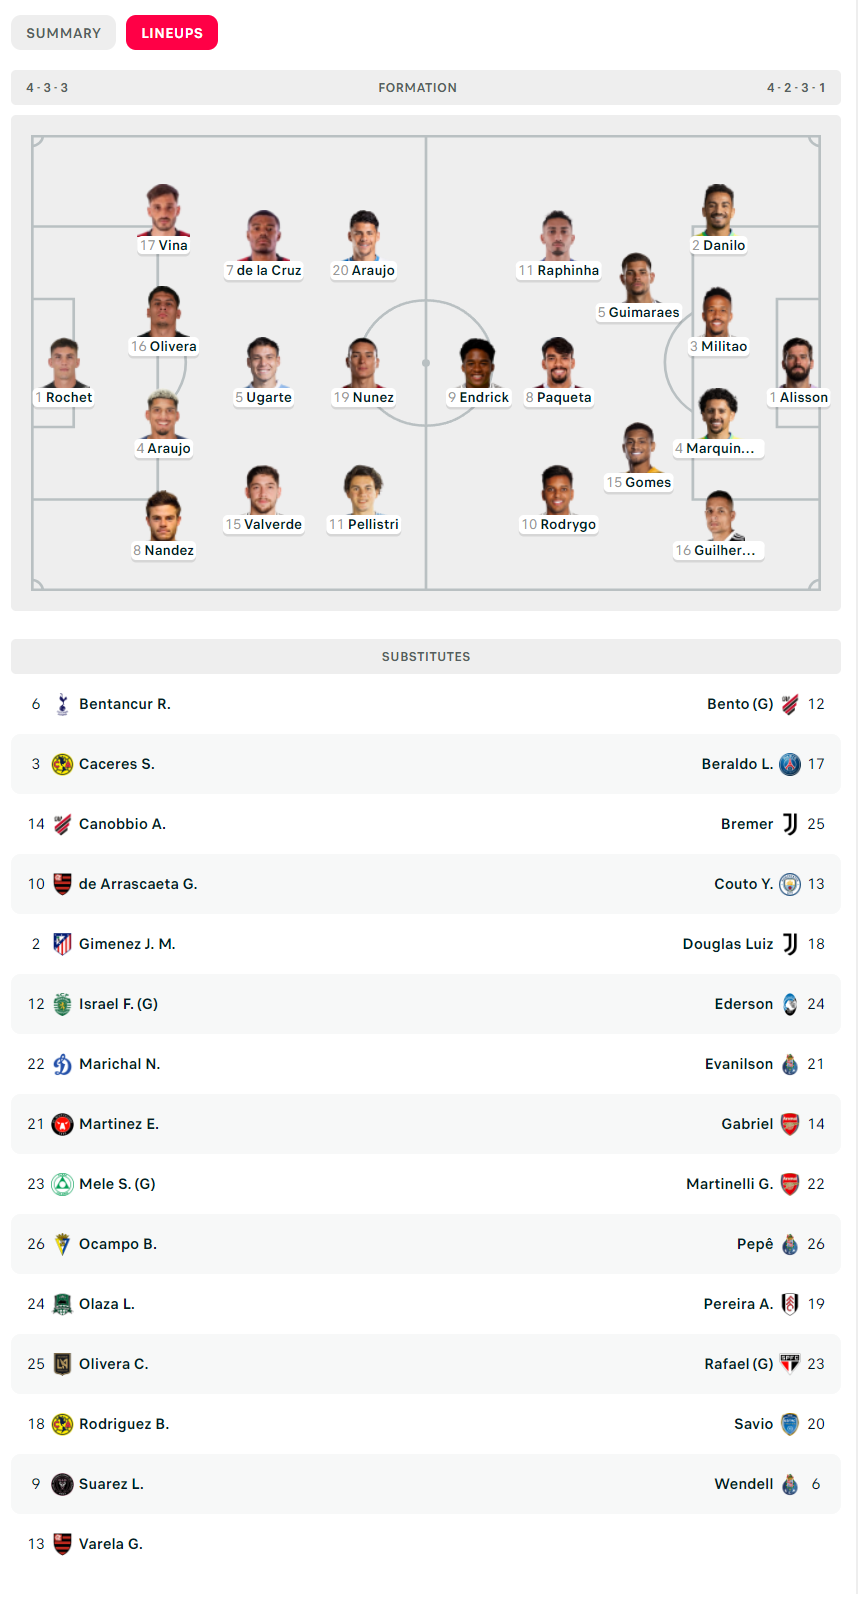
Task: Open Alisson's goalkeeper portrait
Action: (x=798, y=363)
